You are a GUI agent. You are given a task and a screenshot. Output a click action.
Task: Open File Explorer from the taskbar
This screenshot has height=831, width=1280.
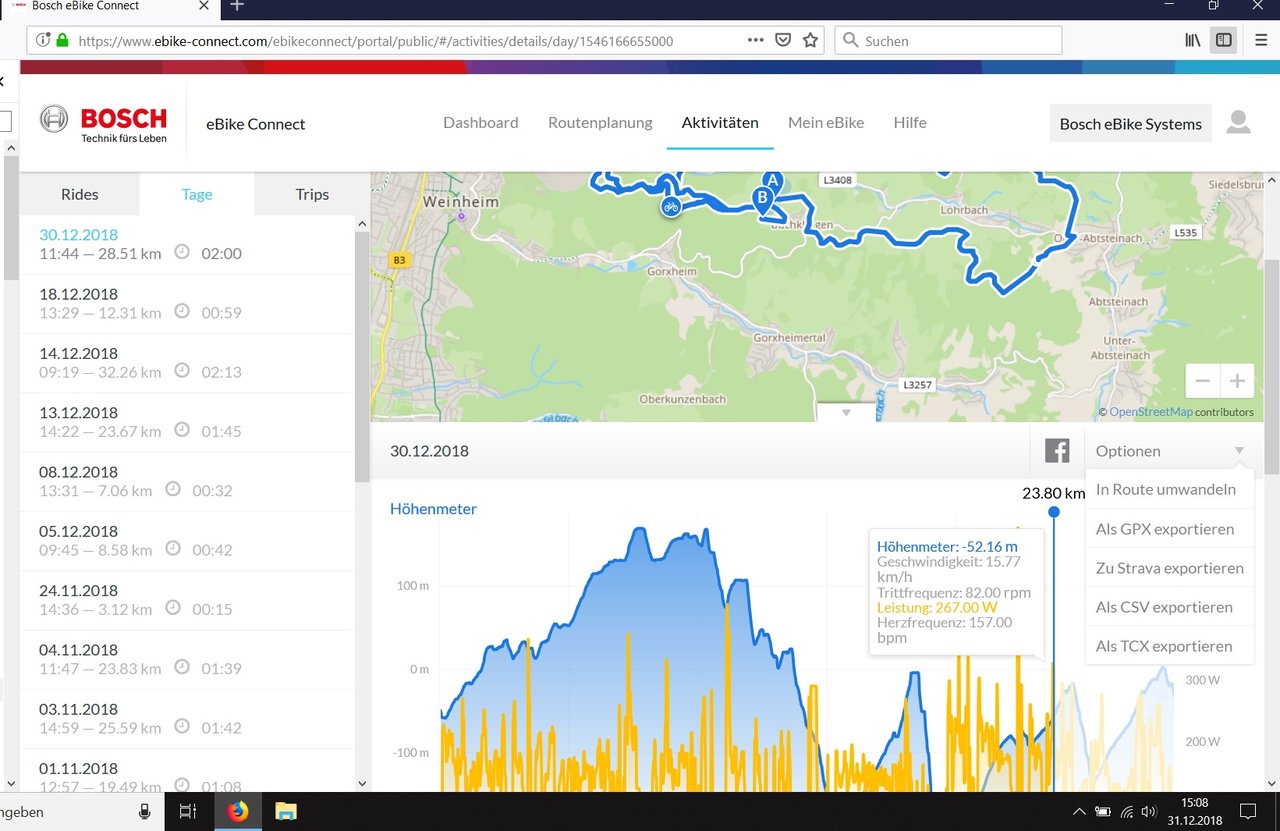pos(286,811)
